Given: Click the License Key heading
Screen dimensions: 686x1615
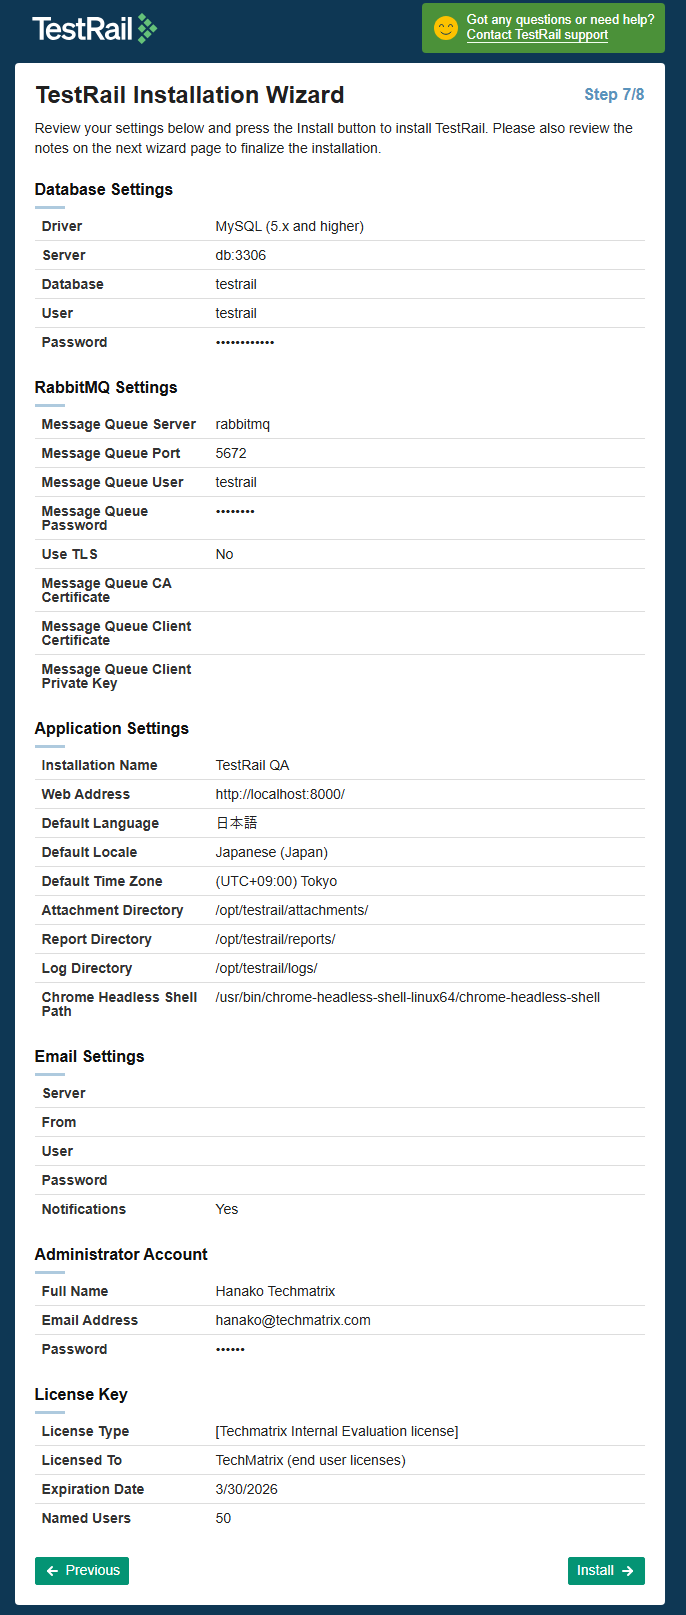Looking at the screenshot, I should tap(81, 1395).
